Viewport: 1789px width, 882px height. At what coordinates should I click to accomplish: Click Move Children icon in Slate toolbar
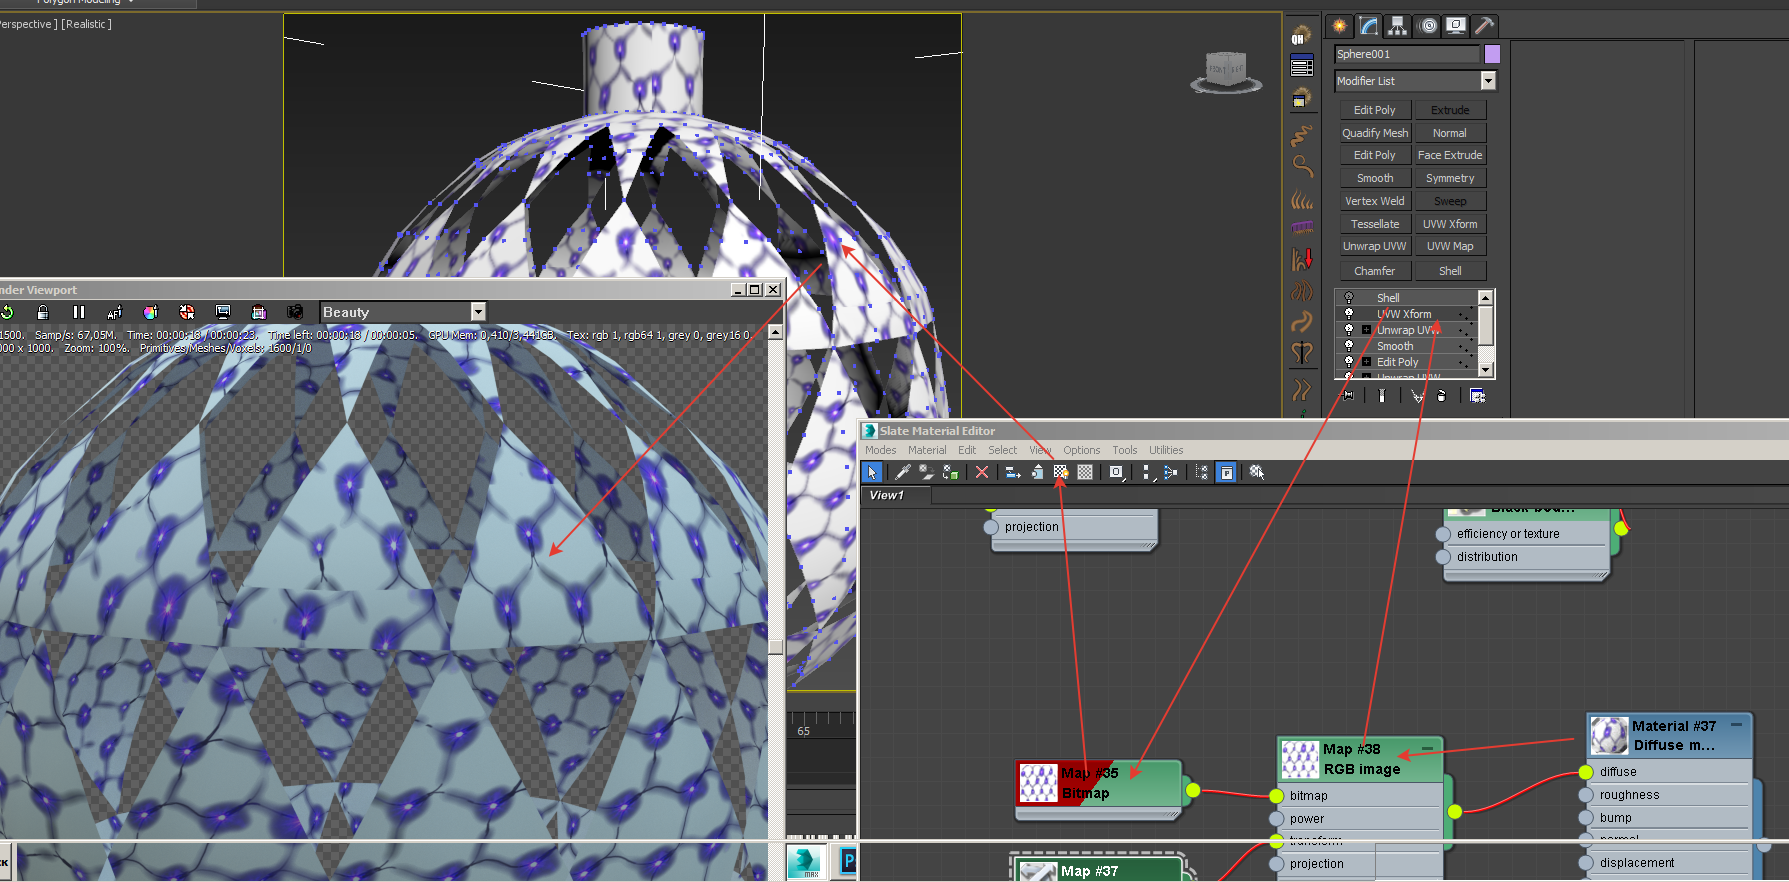1012,472
